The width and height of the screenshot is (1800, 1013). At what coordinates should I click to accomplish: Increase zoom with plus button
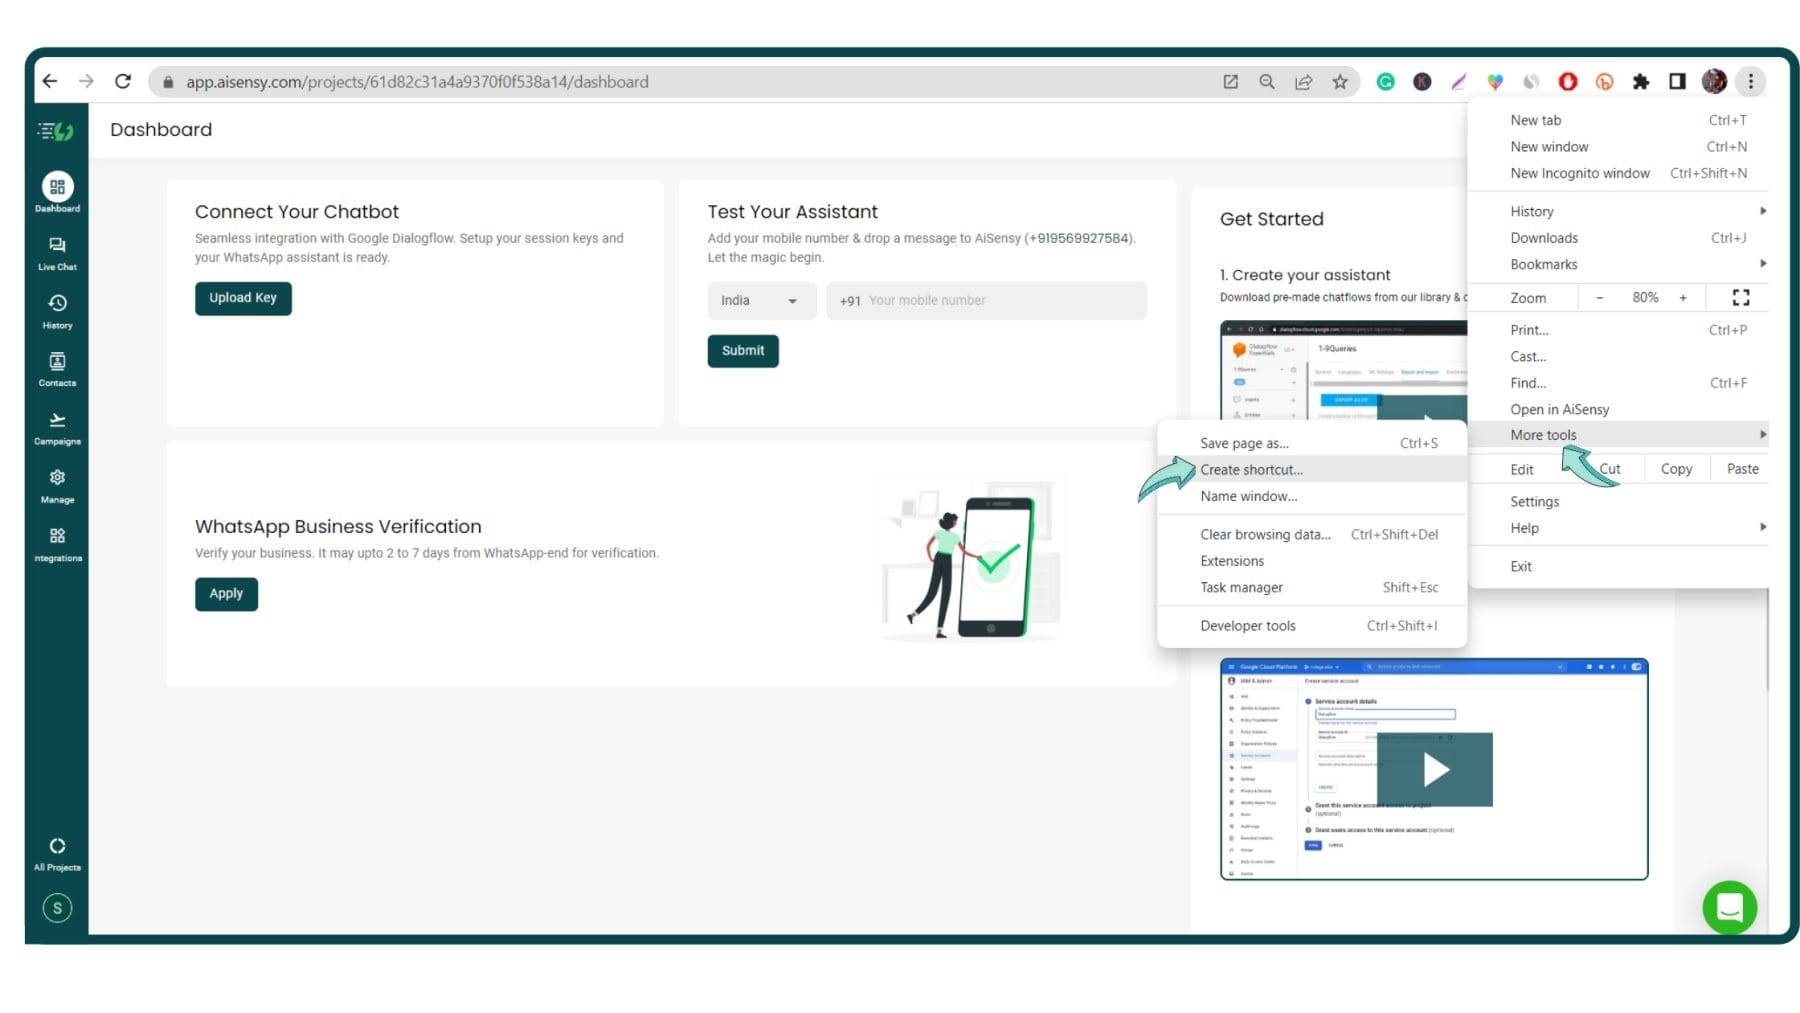coord(1683,298)
